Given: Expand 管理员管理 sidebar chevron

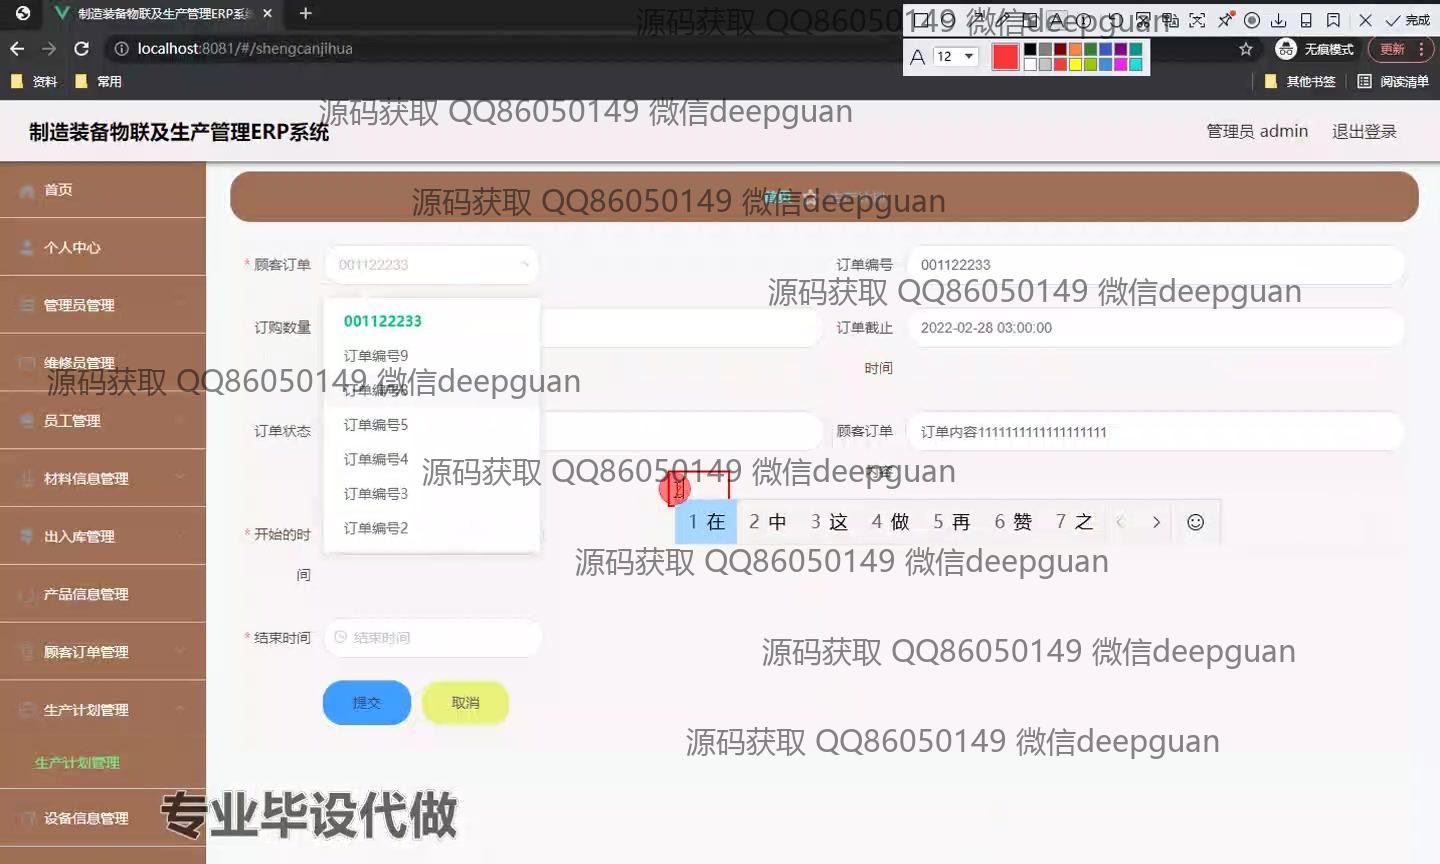Looking at the screenshot, I should (x=180, y=304).
